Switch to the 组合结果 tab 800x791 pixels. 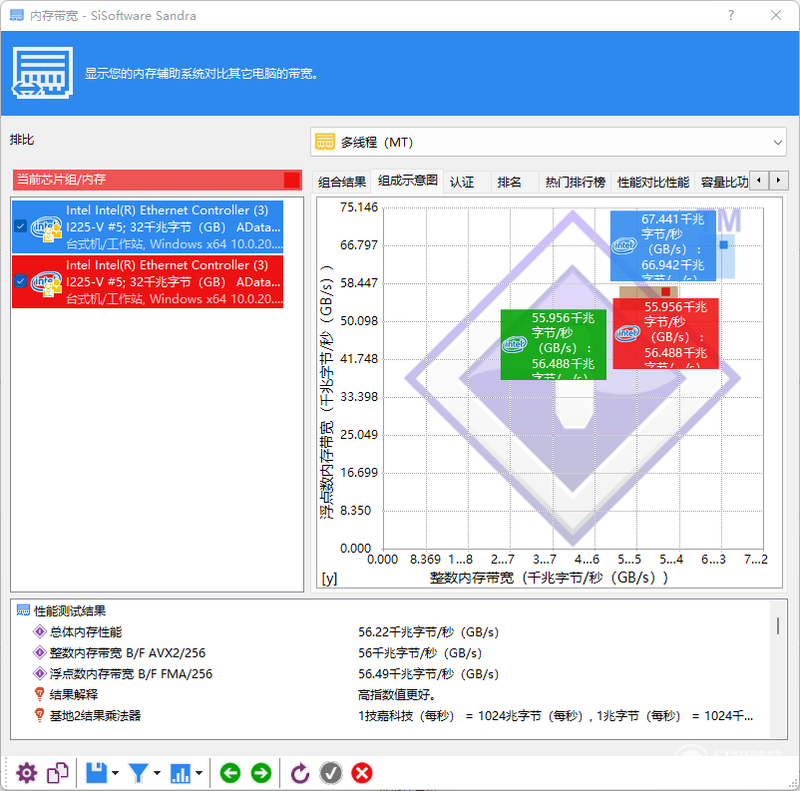tap(341, 182)
